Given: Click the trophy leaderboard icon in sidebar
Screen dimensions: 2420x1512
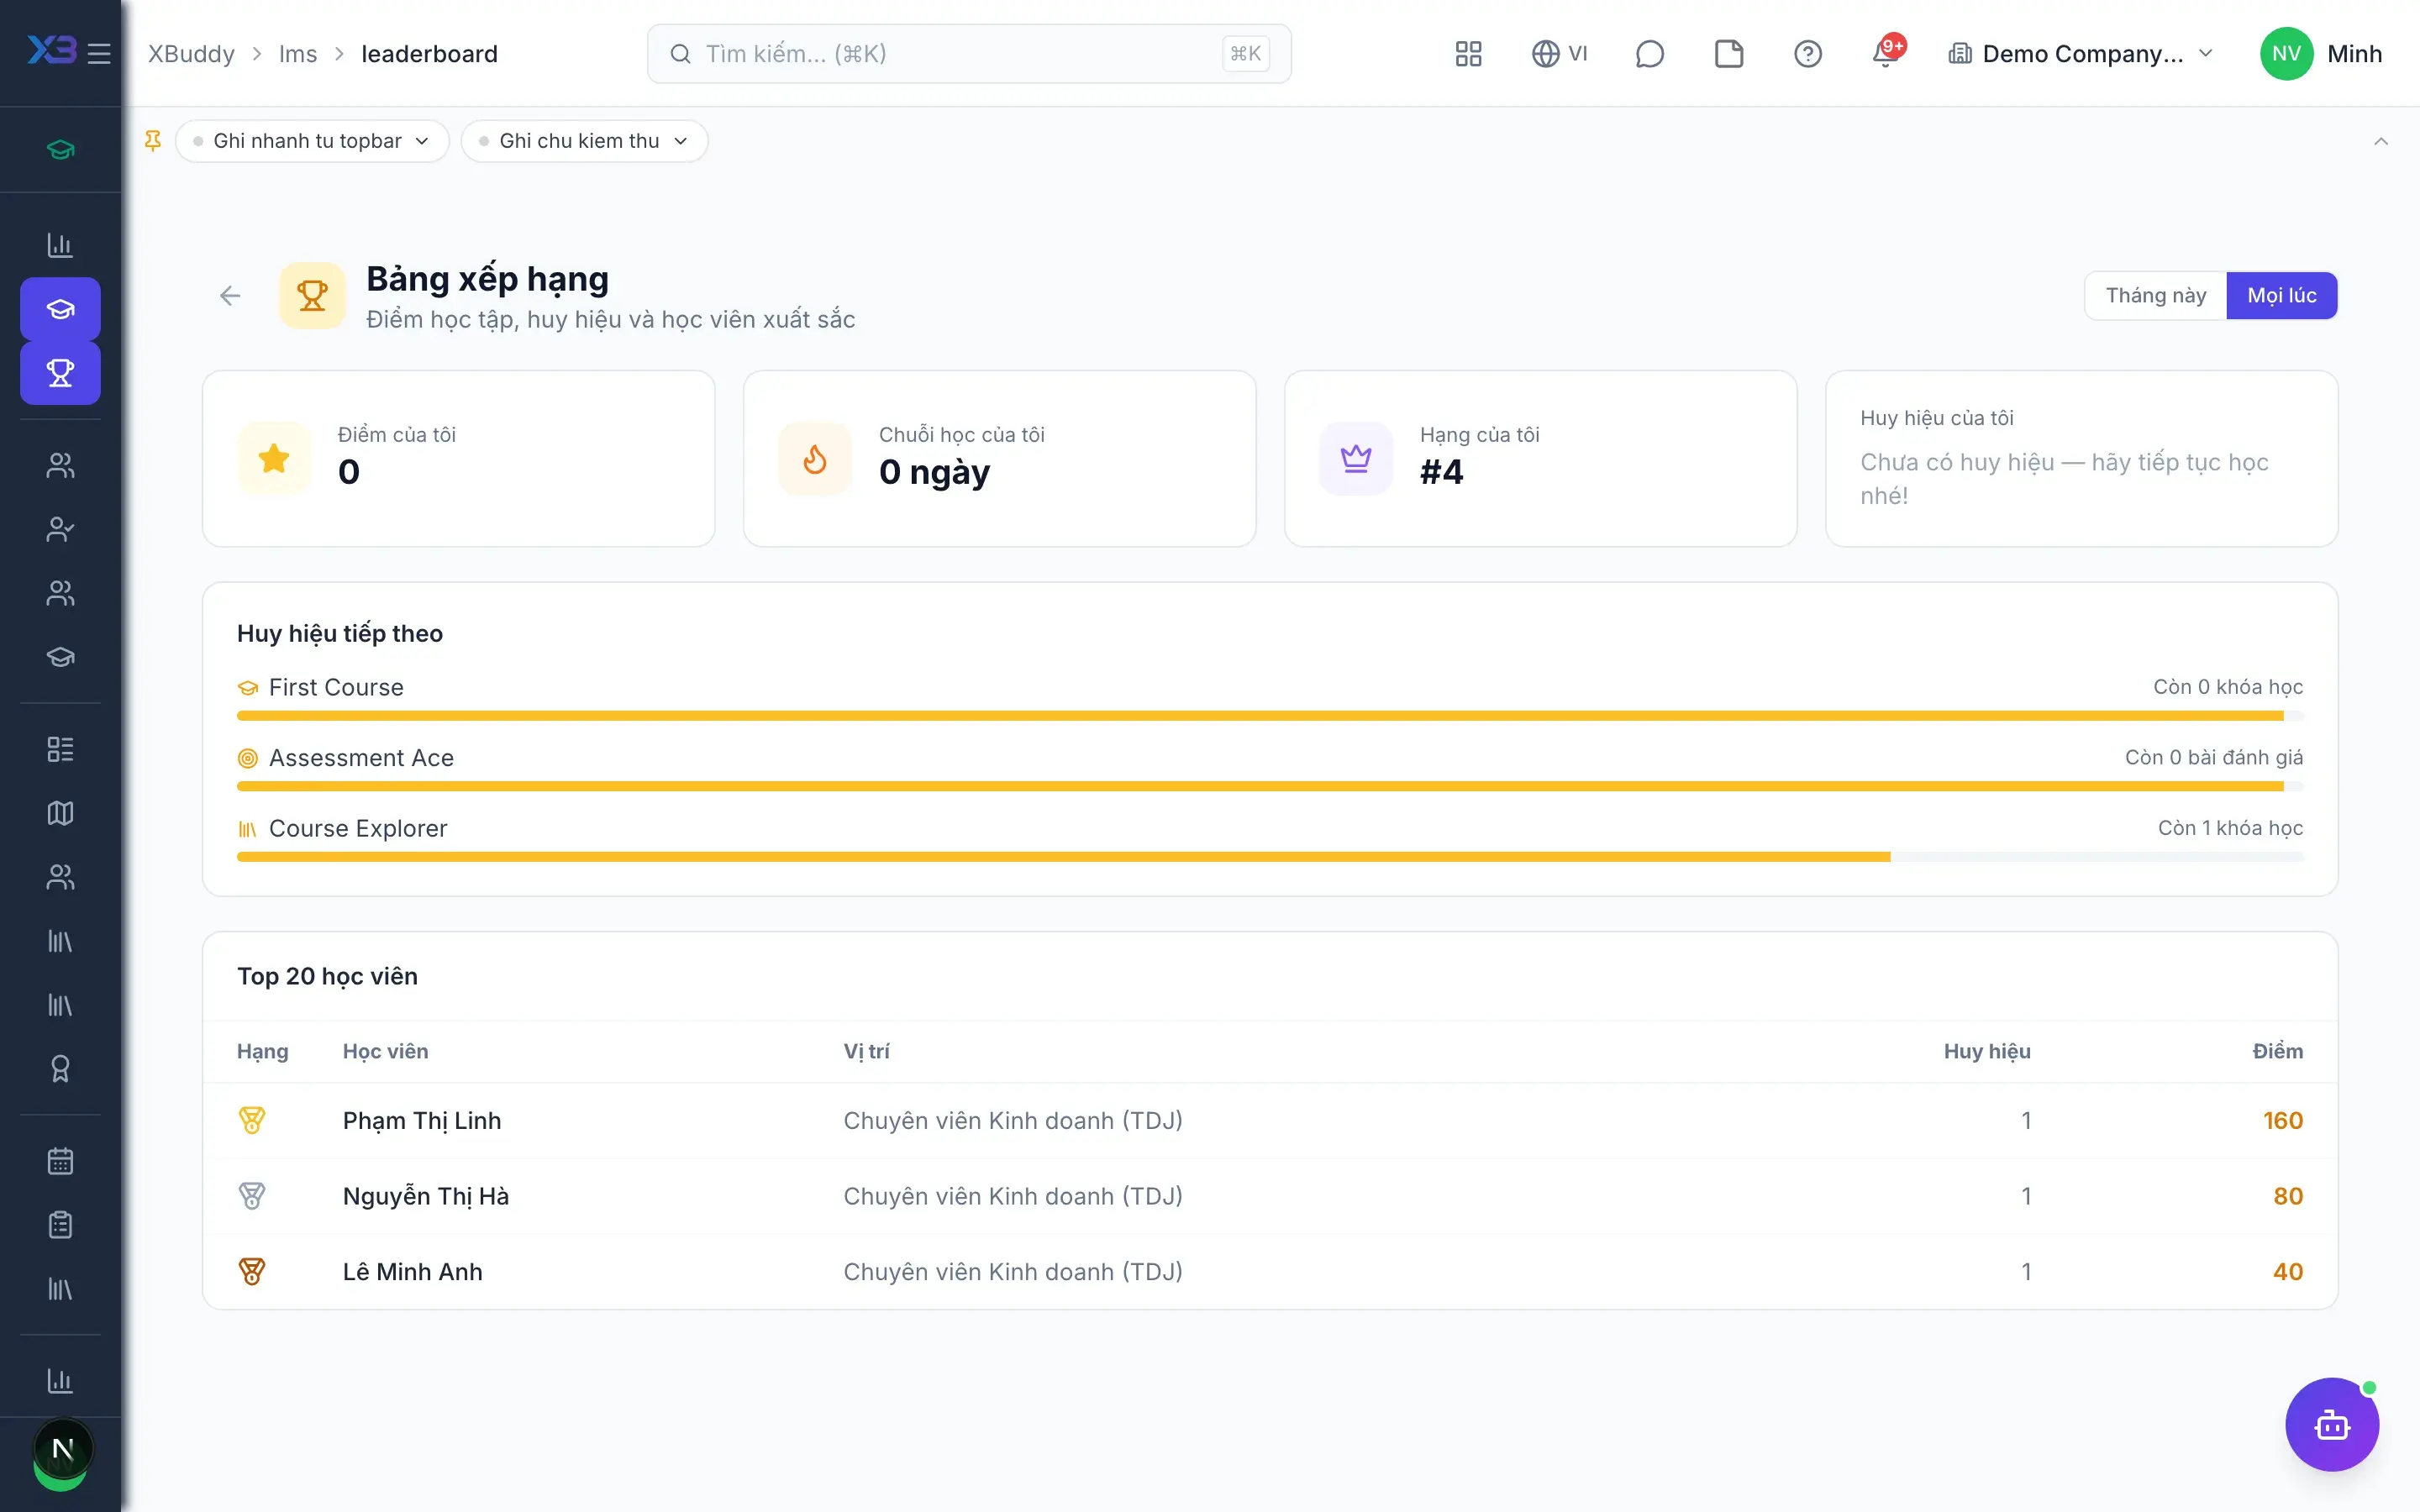Looking at the screenshot, I should [x=60, y=373].
